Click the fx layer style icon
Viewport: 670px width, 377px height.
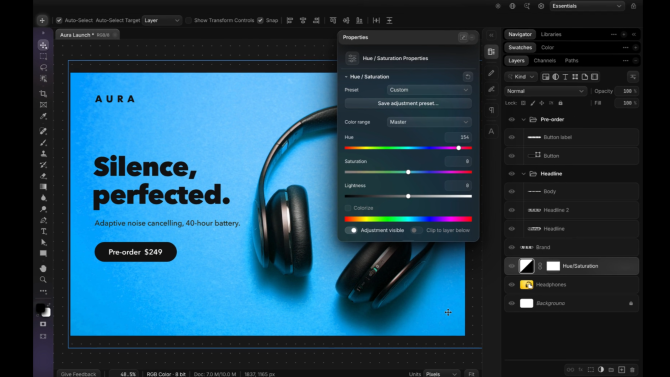coord(581,369)
